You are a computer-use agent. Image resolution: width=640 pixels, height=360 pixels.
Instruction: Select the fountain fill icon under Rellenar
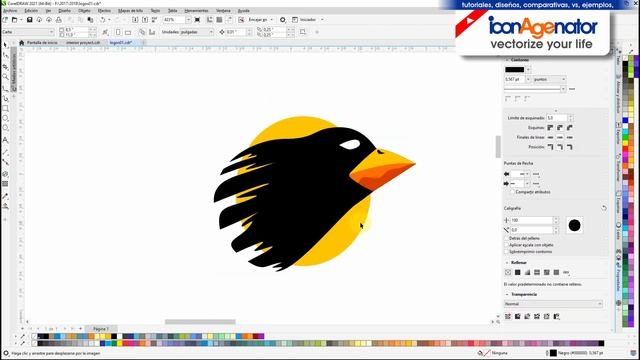tap(527, 272)
